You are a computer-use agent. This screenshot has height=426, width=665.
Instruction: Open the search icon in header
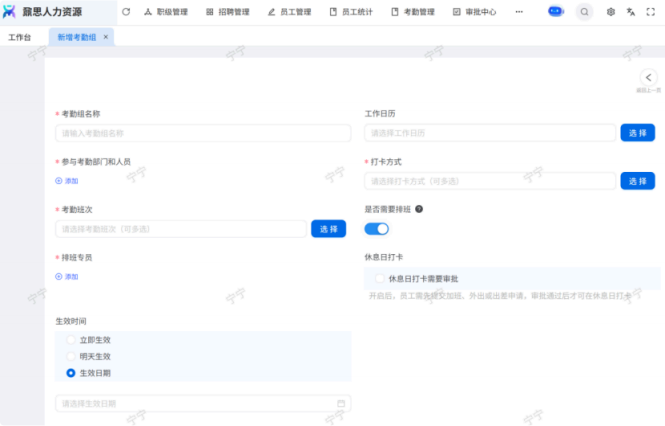(584, 12)
